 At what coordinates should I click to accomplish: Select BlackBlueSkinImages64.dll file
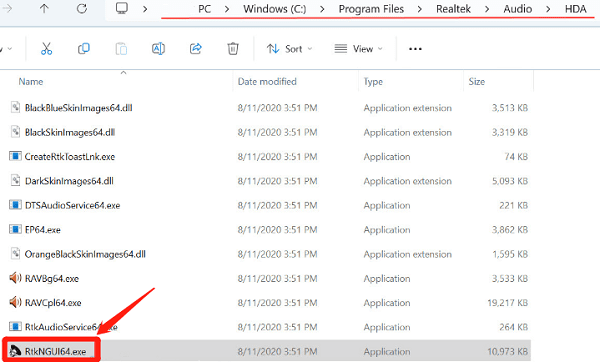pos(78,108)
